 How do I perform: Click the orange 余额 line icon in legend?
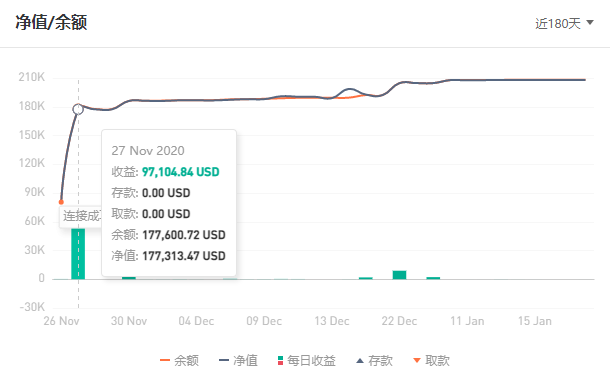[165, 361]
